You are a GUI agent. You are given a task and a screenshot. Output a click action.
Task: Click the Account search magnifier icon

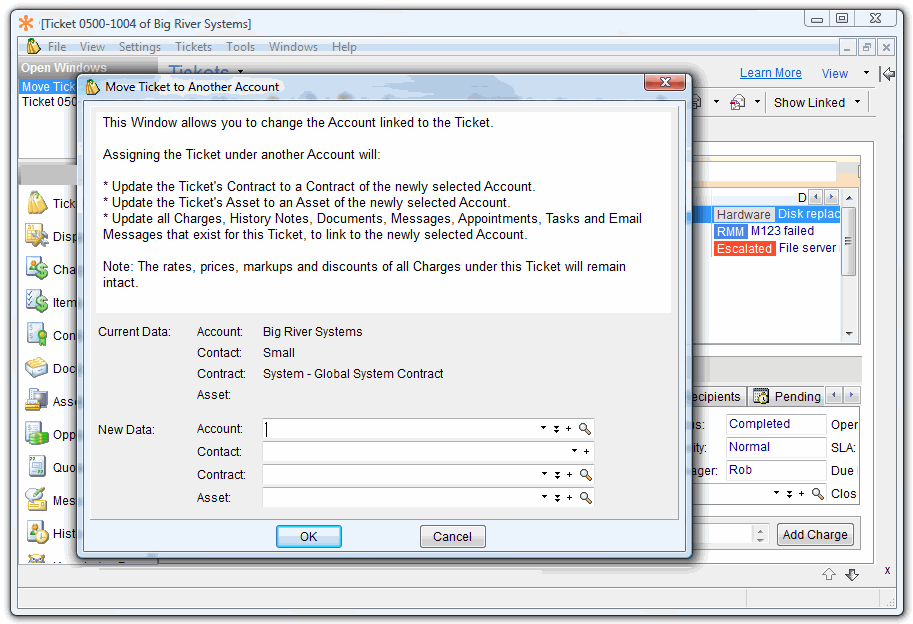[x=586, y=429]
